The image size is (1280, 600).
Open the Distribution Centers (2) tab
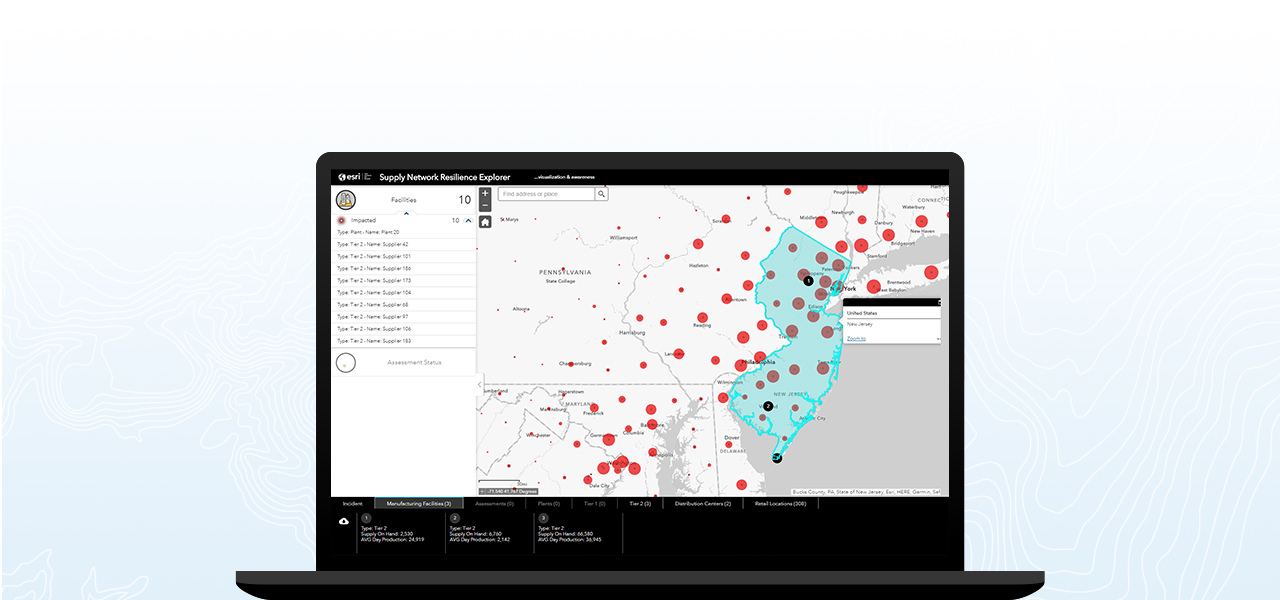click(x=702, y=504)
